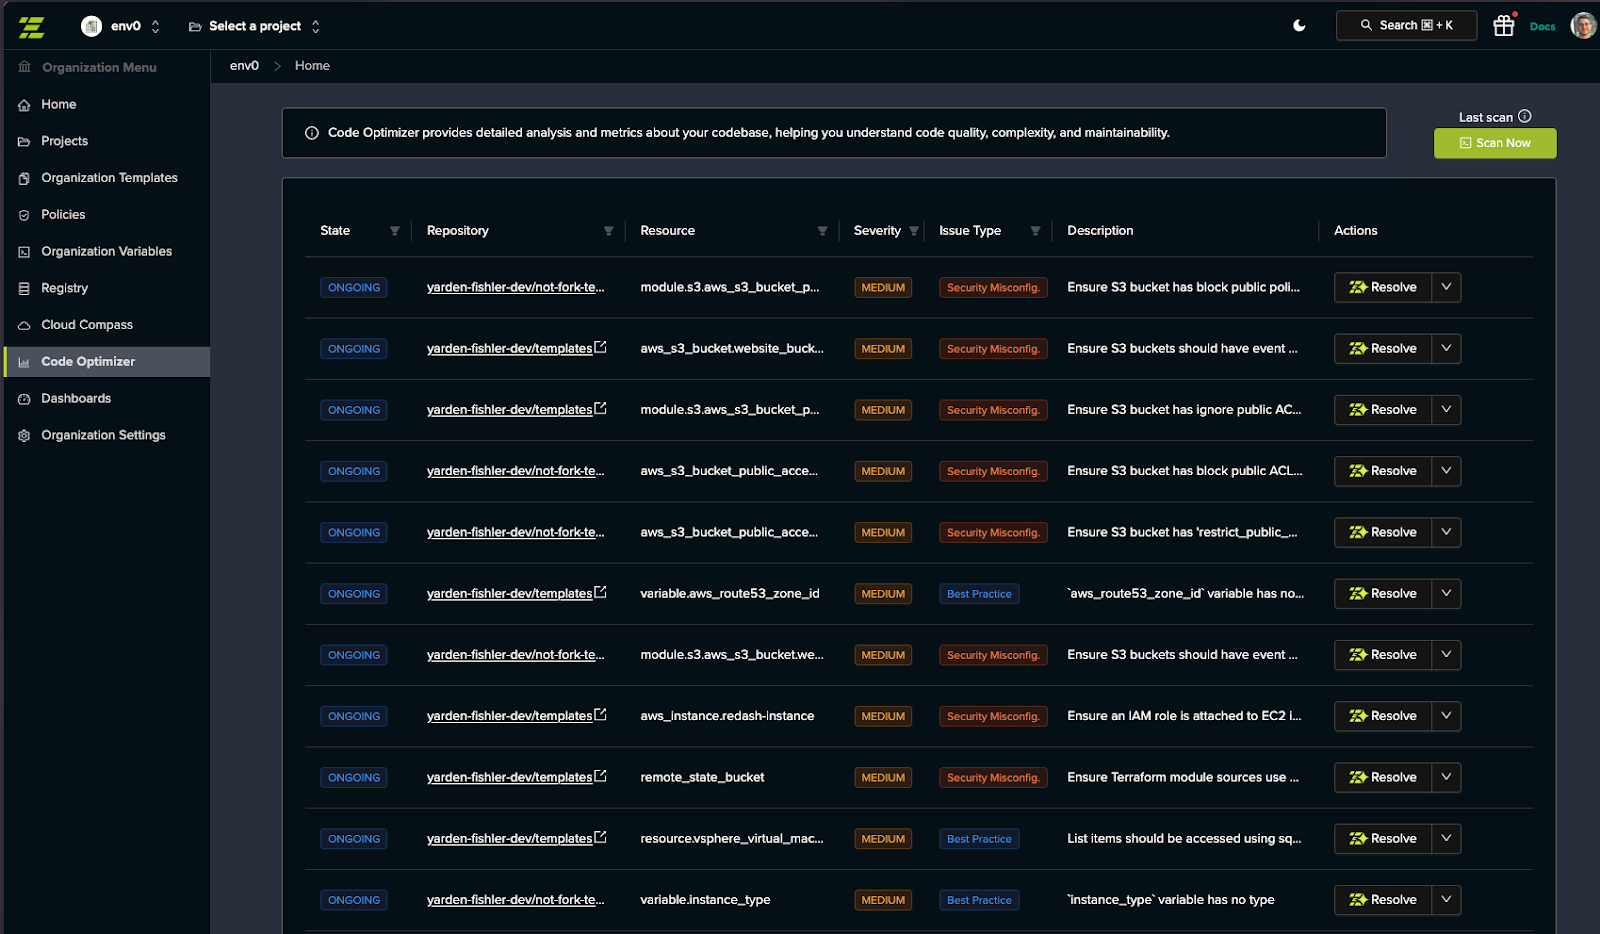Open the gift notifications icon
Viewport: 1600px width, 934px height.
click(1504, 25)
